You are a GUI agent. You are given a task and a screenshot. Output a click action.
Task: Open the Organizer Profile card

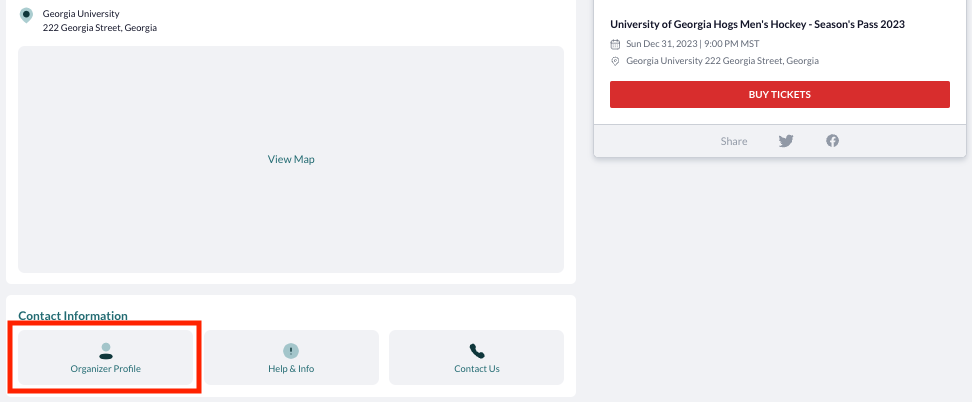[105, 357]
